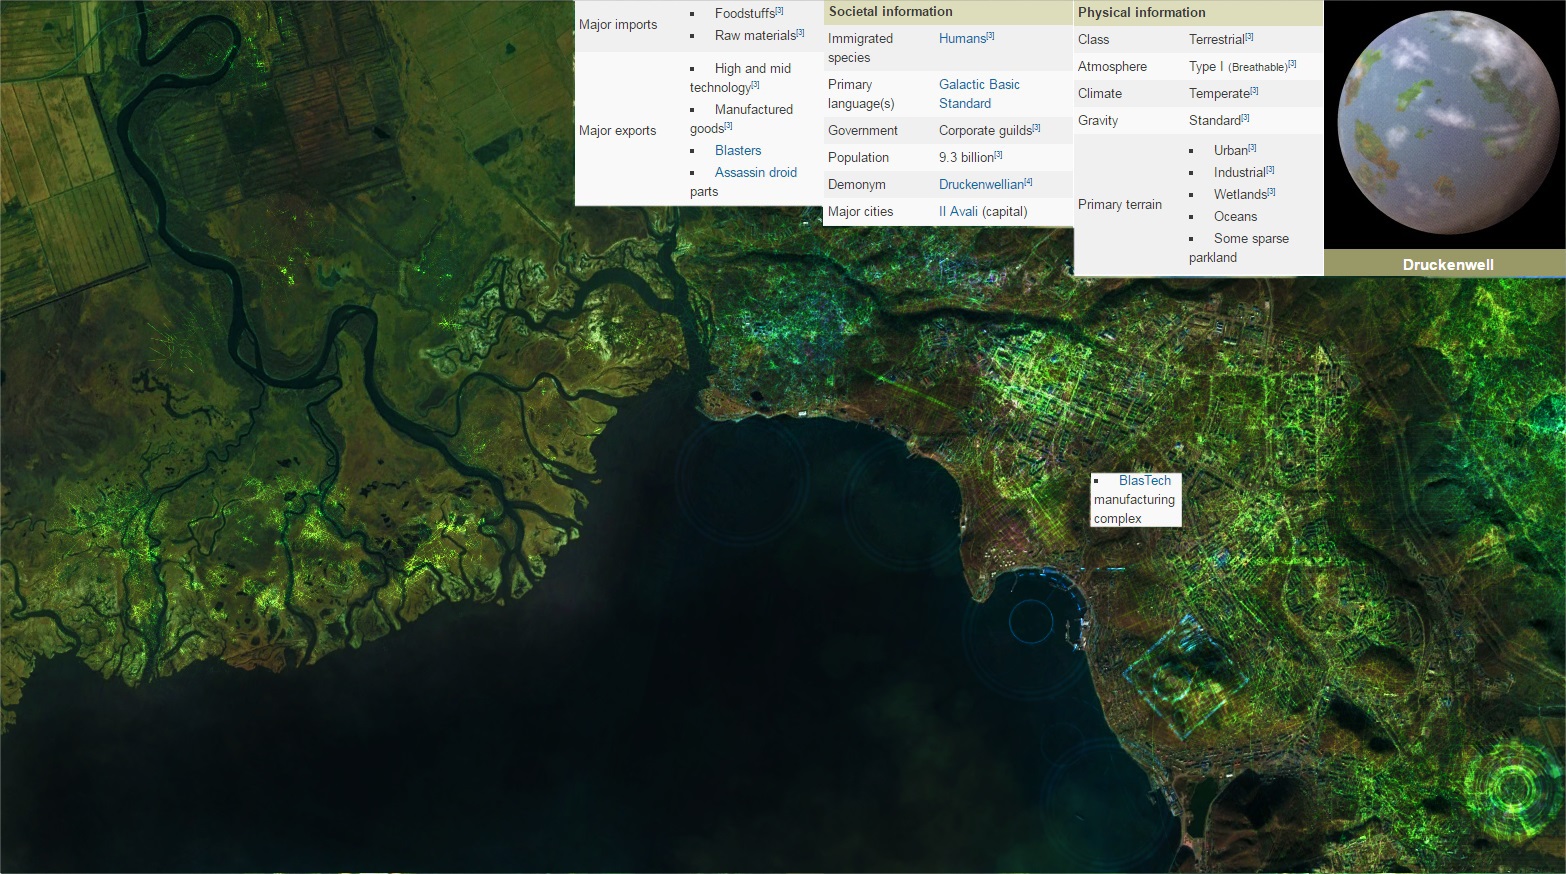Follow the Galactic Basic Standard link
Viewport: 1566px width, 874px height.
click(978, 94)
